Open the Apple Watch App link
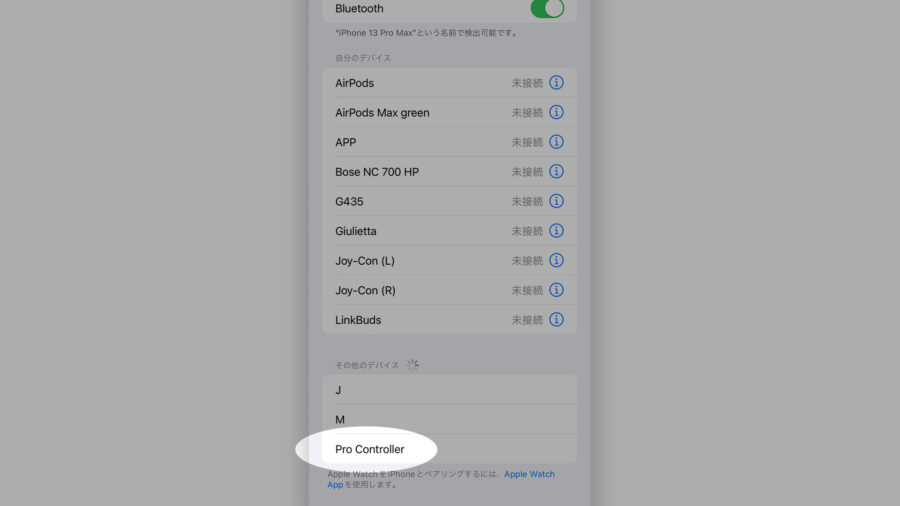The width and height of the screenshot is (900, 506). tap(441, 479)
